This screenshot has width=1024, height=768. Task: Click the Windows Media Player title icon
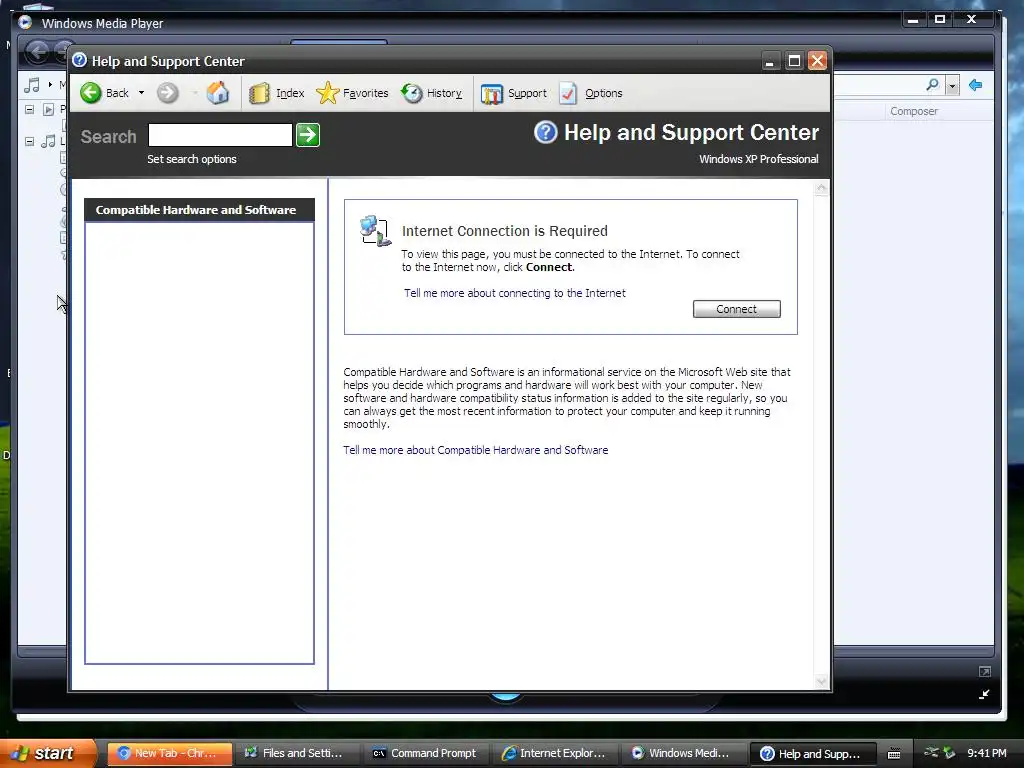point(25,23)
